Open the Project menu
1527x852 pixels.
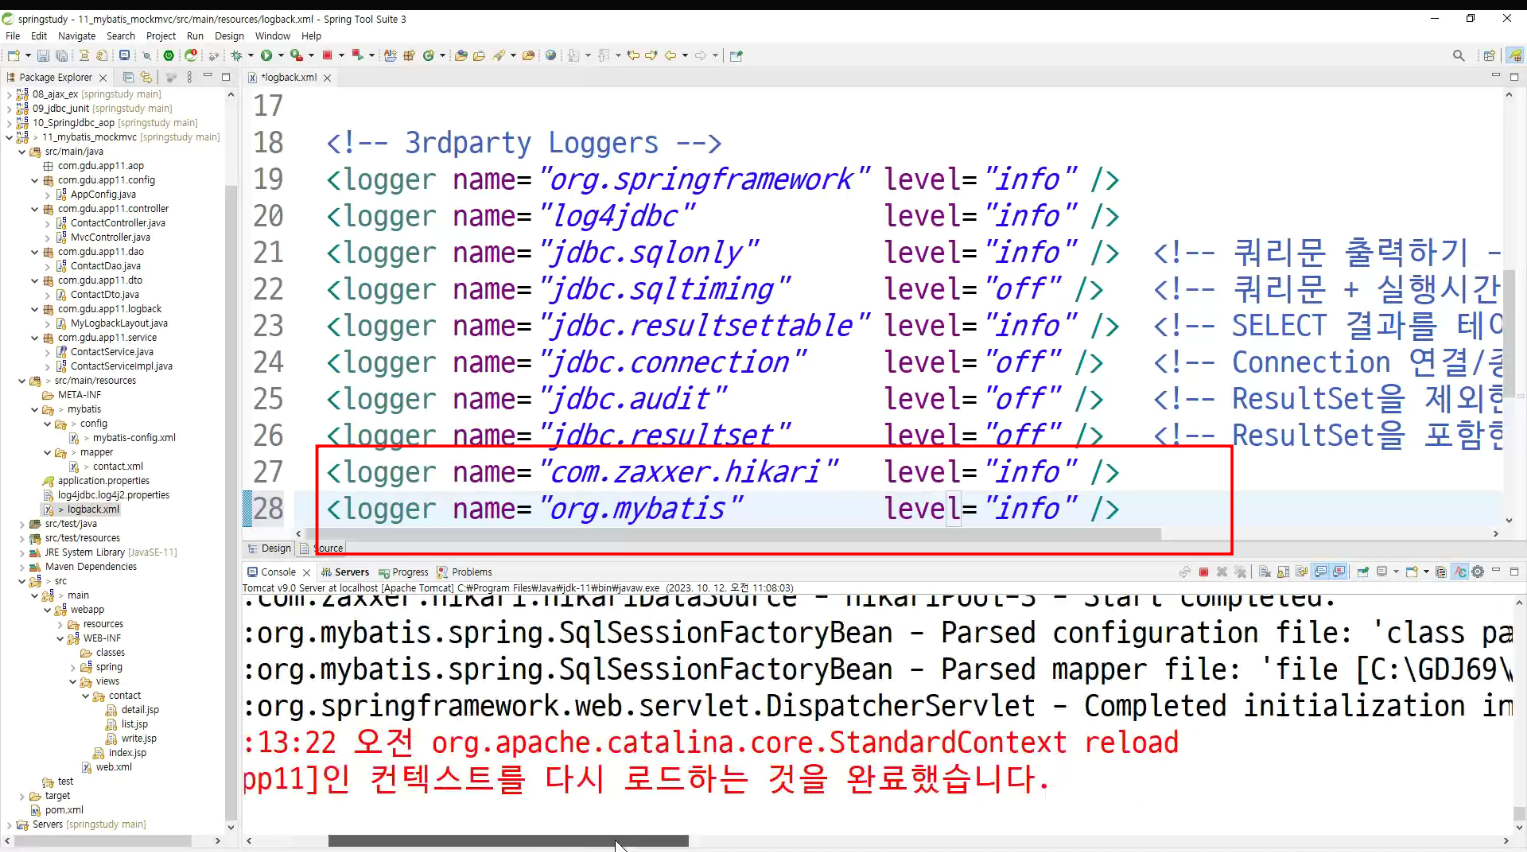[x=161, y=36]
